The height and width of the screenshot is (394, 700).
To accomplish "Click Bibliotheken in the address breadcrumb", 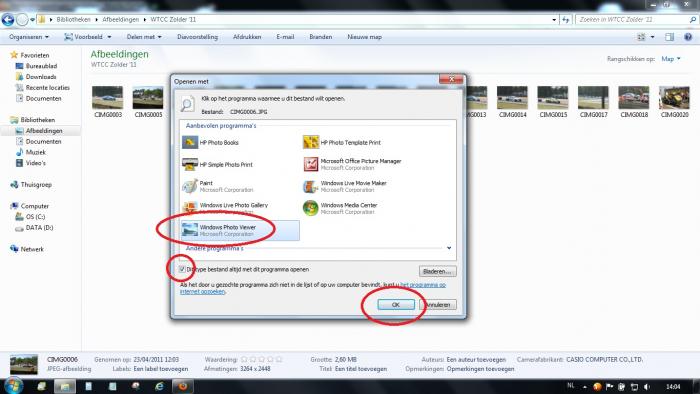I will click(x=73, y=20).
